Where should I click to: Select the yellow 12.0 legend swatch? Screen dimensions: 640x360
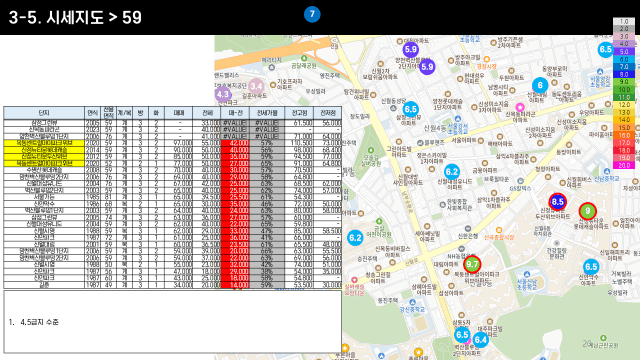coord(624,105)
